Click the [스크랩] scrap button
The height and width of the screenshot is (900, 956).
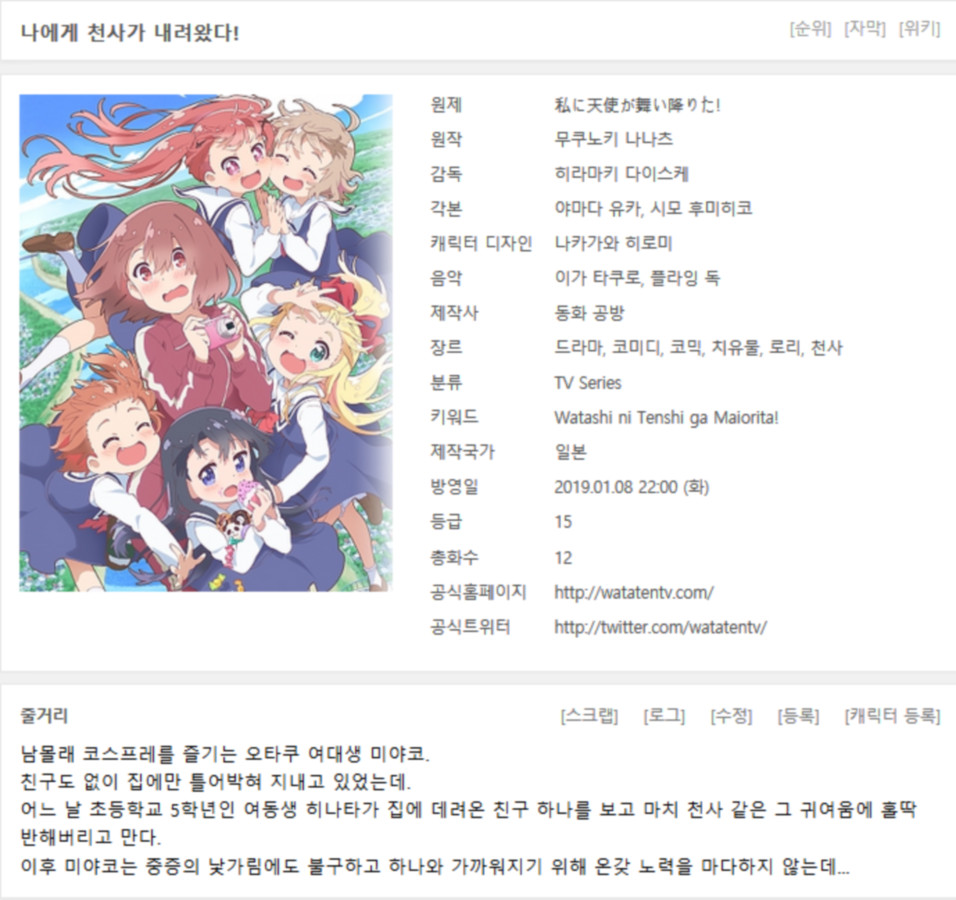[x=589, y=715]
